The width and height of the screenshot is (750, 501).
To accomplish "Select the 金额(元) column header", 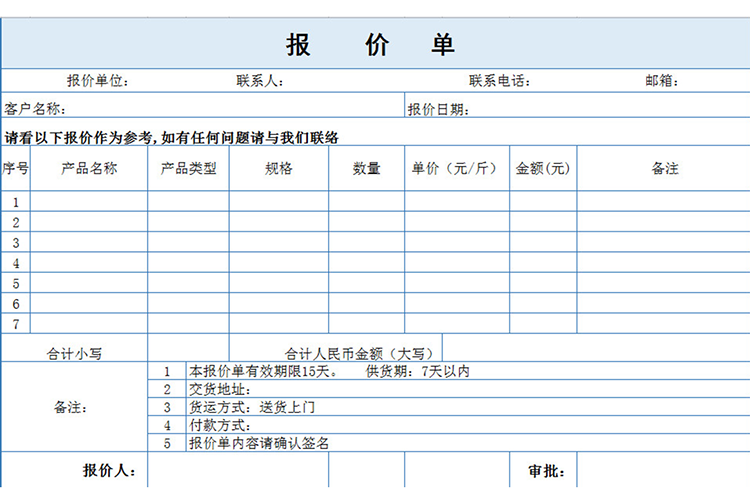I will 543,169.
